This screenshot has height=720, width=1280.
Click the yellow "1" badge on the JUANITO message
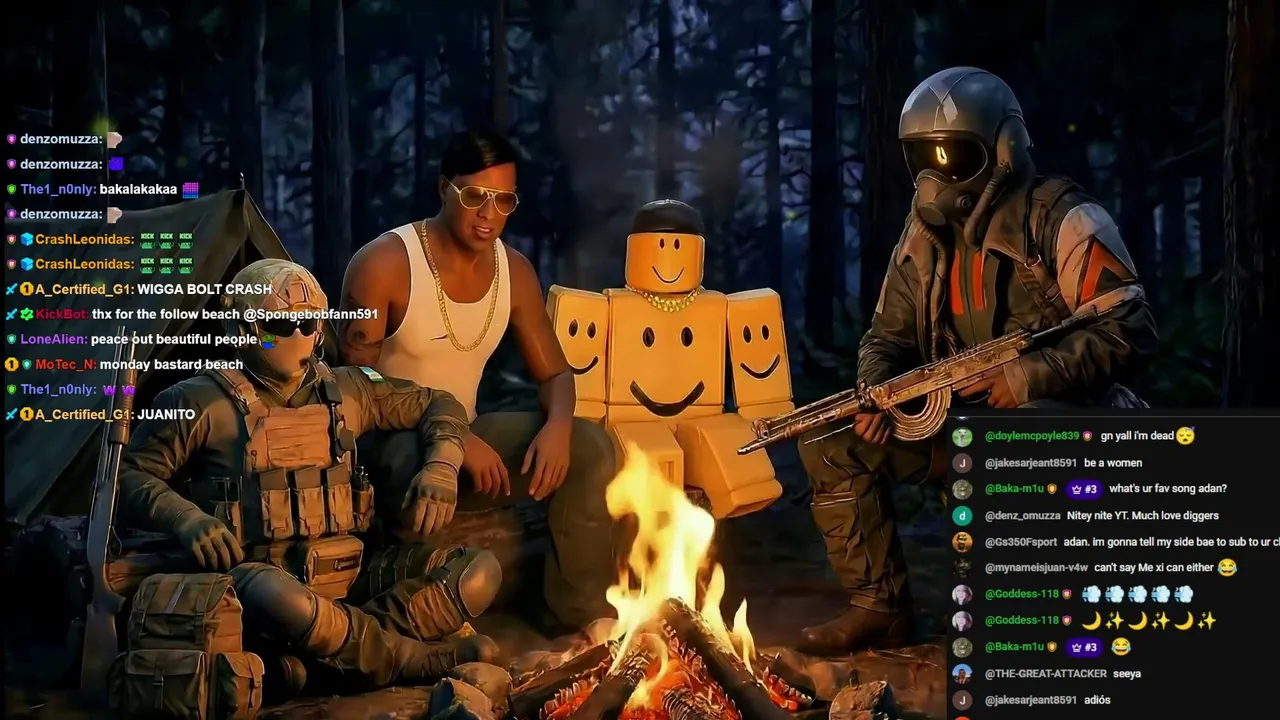26,415
